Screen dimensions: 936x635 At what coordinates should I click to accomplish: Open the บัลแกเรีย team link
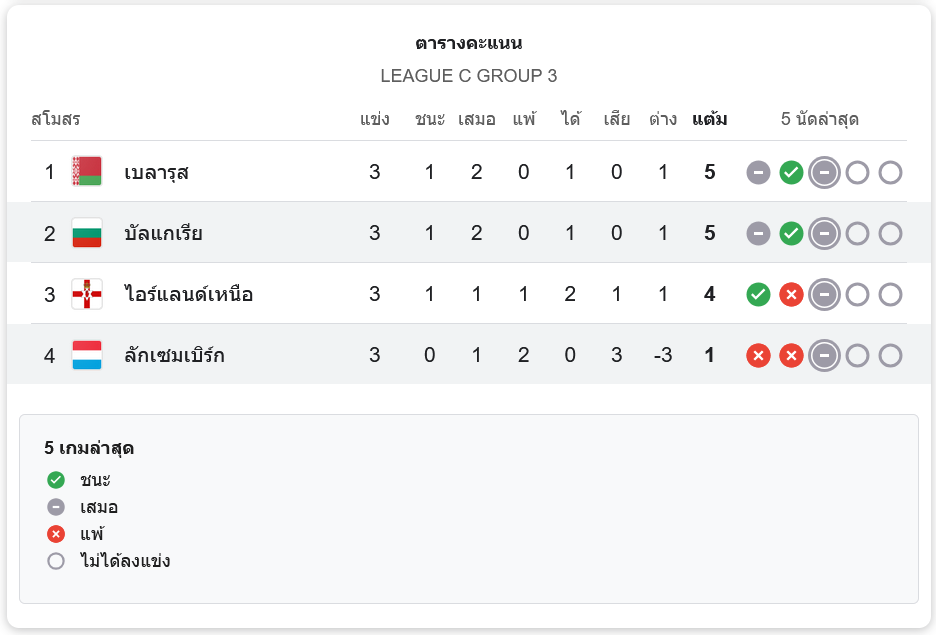[164, 233]
